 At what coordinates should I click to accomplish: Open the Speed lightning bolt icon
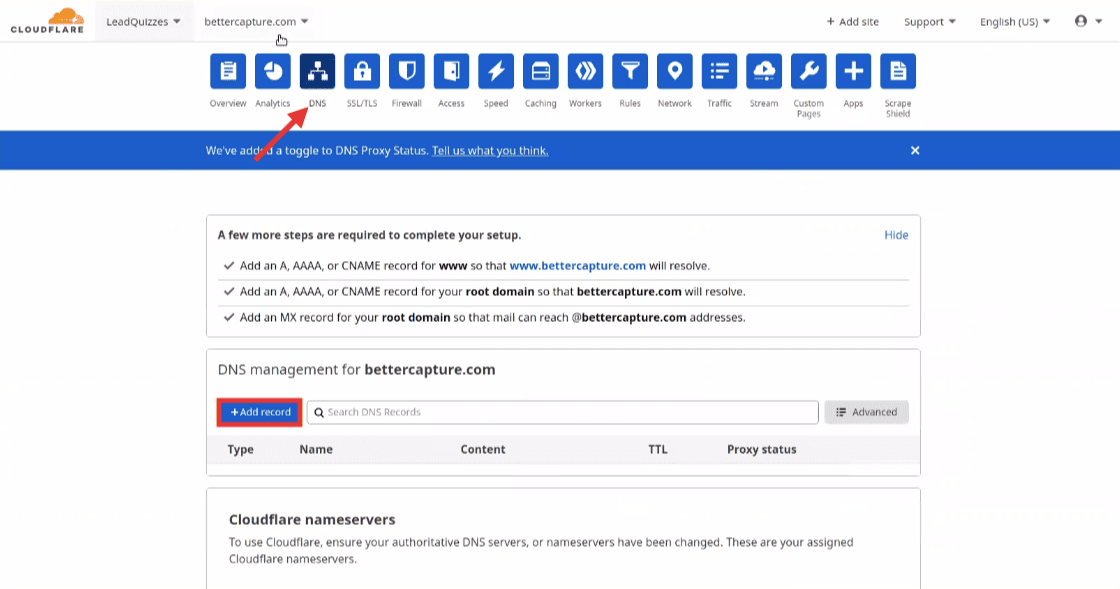(496, 71)
